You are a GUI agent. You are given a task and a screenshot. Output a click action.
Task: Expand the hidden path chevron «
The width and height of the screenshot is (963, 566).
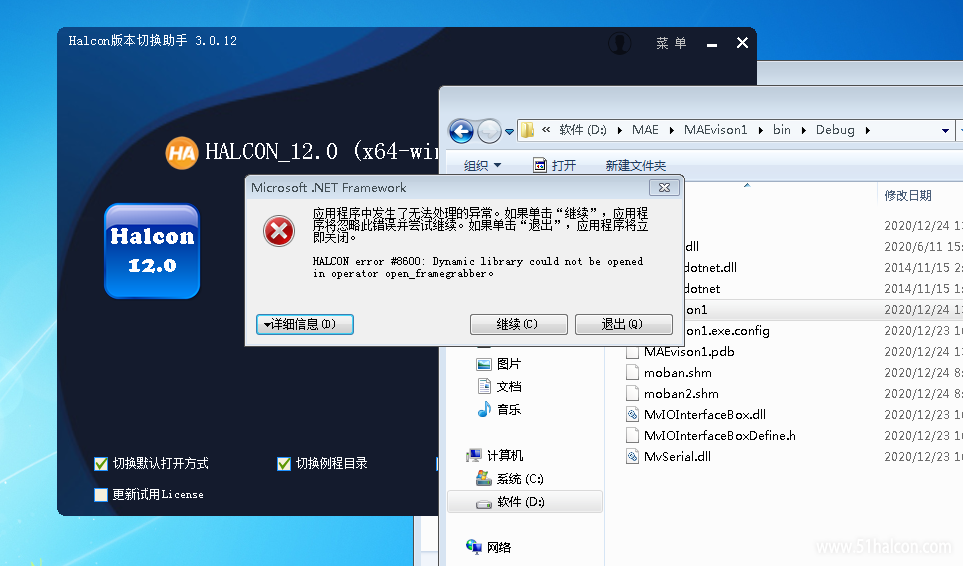[546, 130]
